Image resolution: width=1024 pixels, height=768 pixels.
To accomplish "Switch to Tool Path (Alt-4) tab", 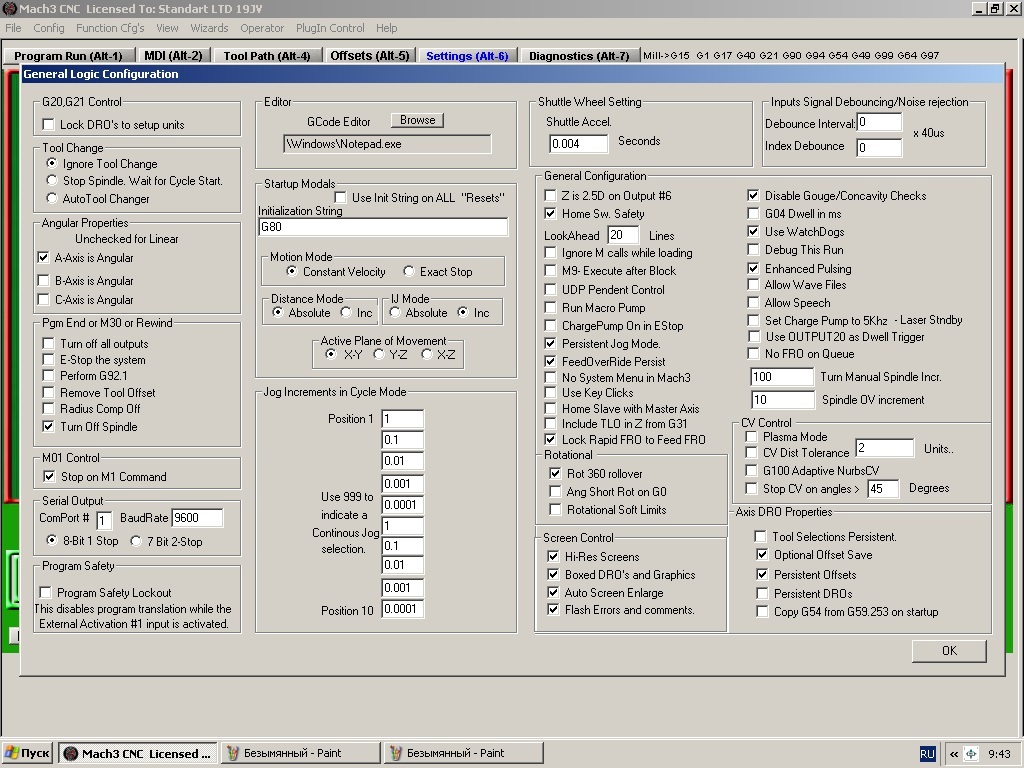I will pyautogui.click(x=266, y=56).
